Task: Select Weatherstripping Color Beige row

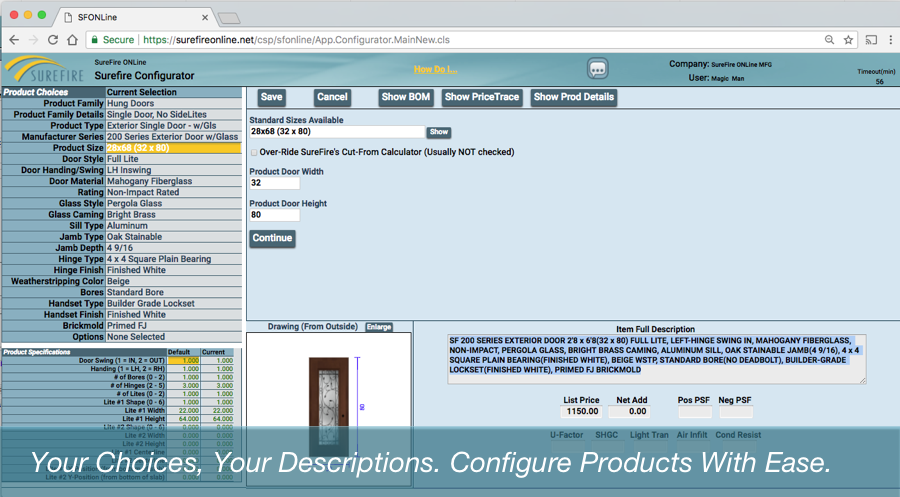Action: pyautogui.click(x=122, y=281)
